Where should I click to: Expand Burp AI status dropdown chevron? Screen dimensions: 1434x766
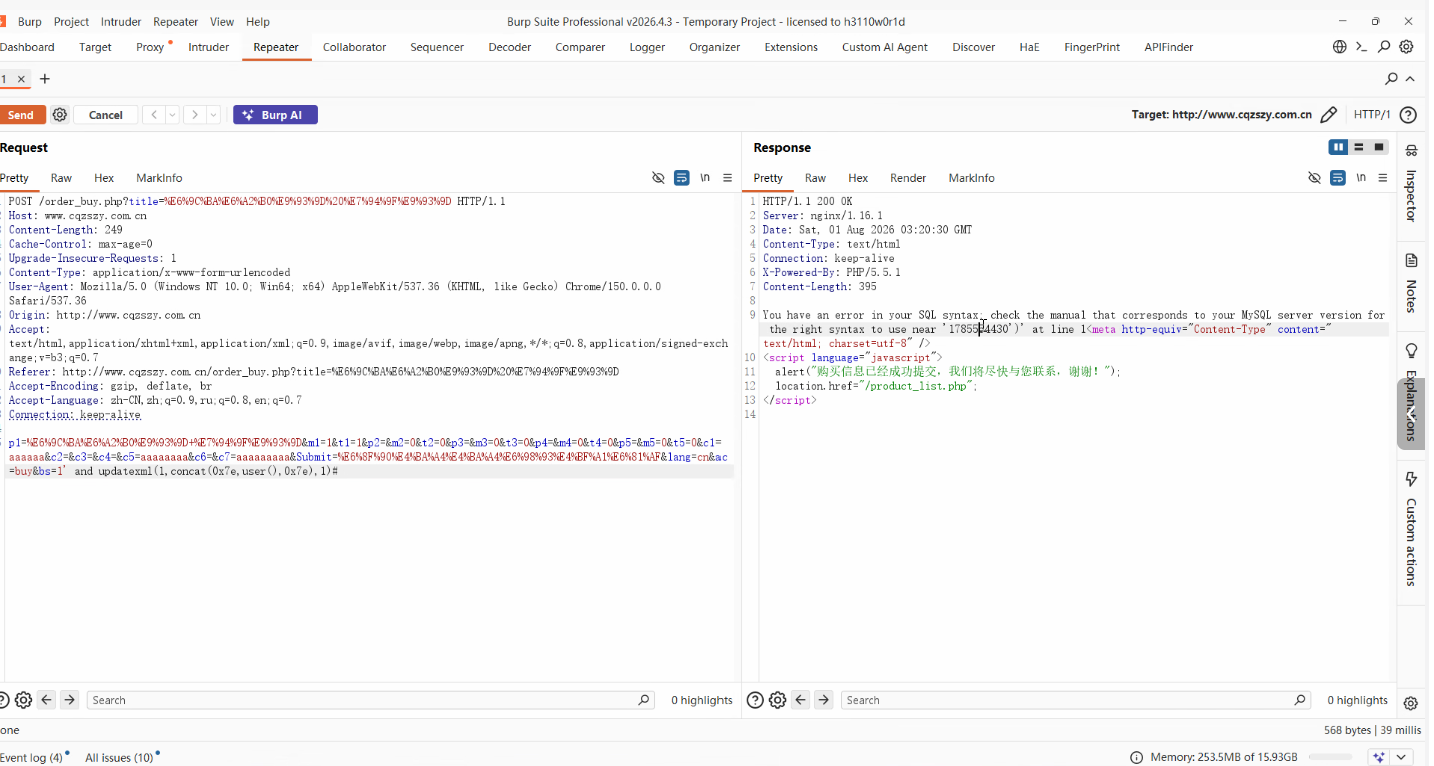(x=1403, y=757)
